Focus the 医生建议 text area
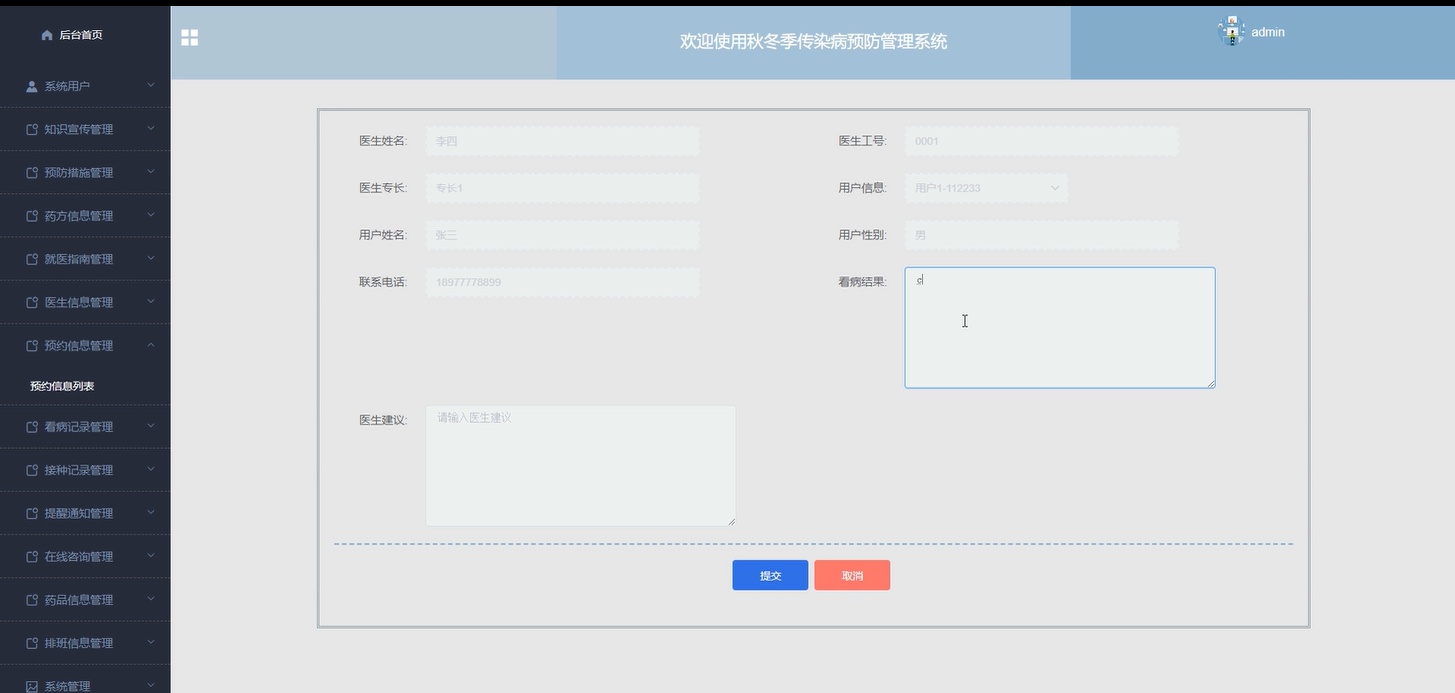The height and width of the screenshot is (693, 1455). (581, 465)
